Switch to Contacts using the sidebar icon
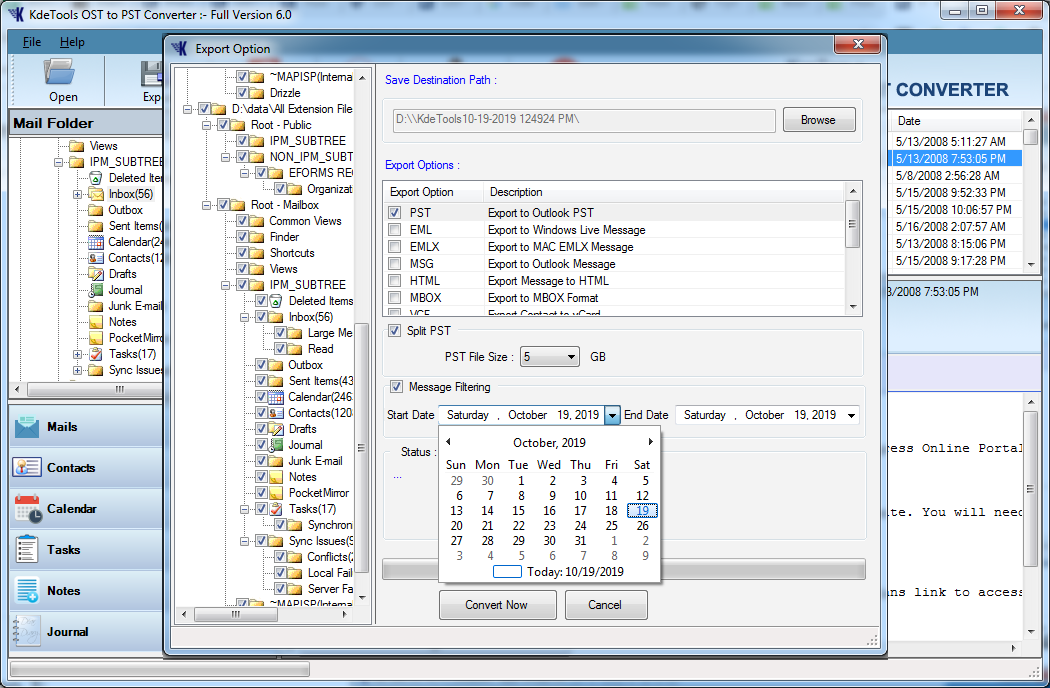The height and width of the screenshot is (688, 1050). click(x=63, y=467)
